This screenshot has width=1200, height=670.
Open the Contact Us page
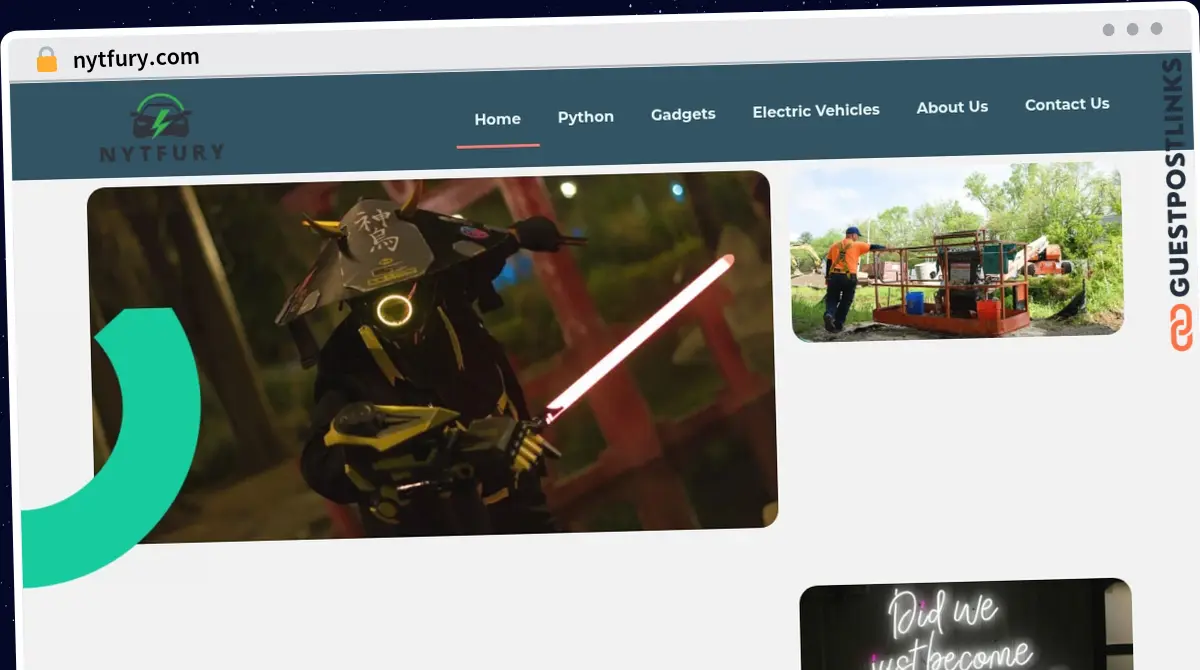1067,104
